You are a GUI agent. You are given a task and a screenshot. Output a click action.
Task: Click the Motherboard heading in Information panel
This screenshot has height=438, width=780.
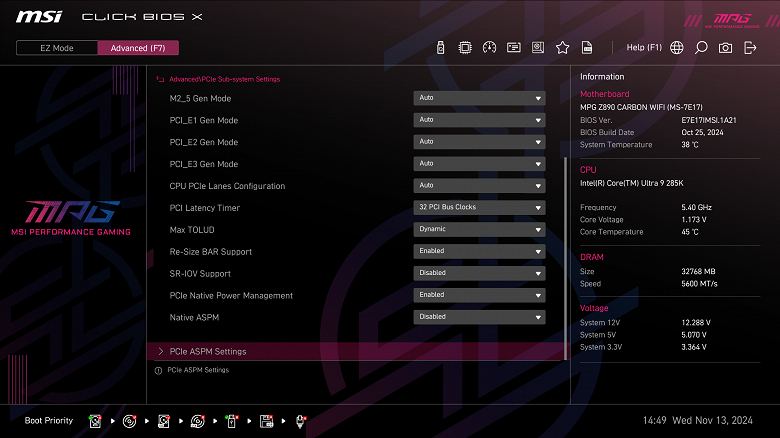click(604, 94)
